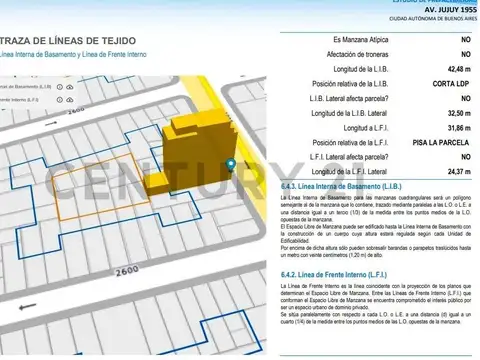The image size is (480, 360).
Task: Click the teal location pin on the map
Action: (230, 165)
